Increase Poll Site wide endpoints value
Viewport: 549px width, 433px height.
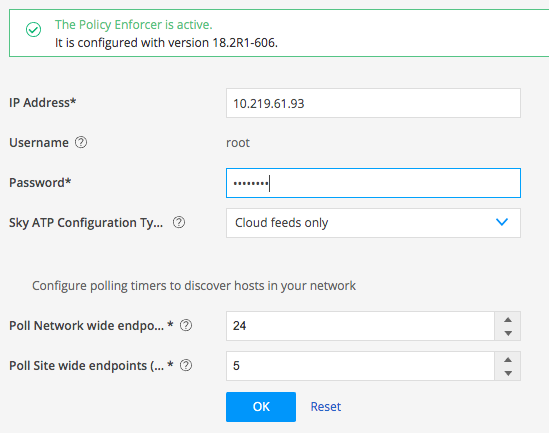point(508,359)
